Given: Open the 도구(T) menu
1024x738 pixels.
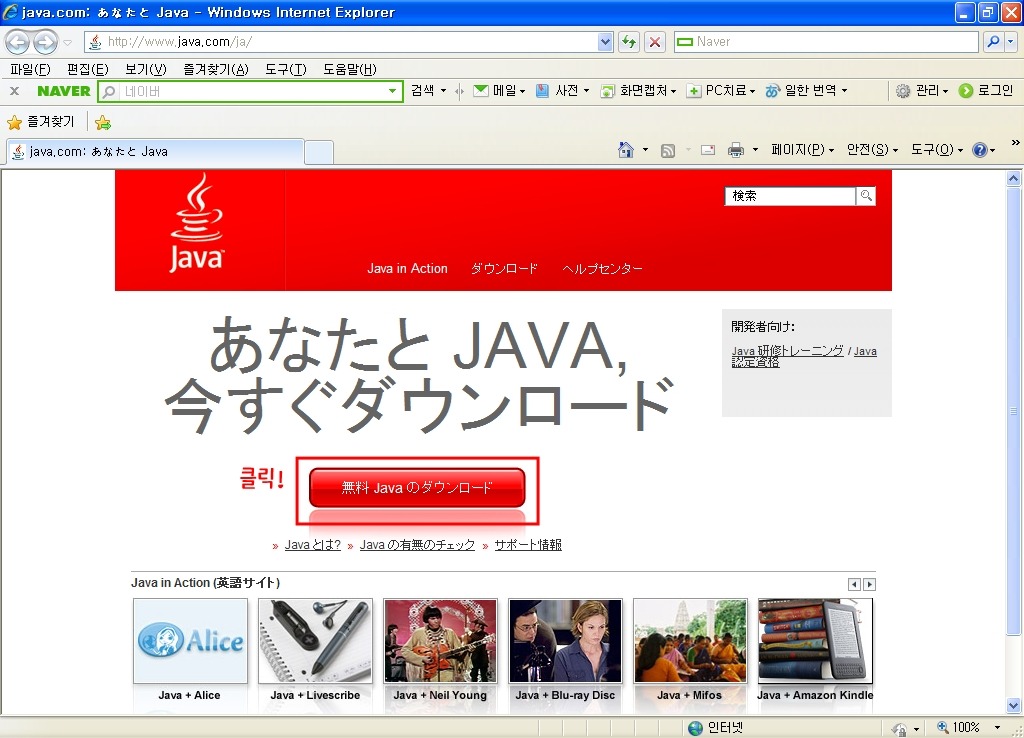Looking at the screenshot, I should 286,69.
